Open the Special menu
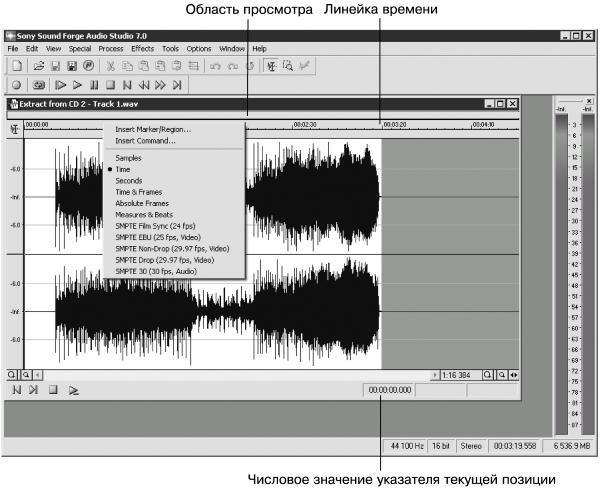600x489 pixels. pos(80,49)
